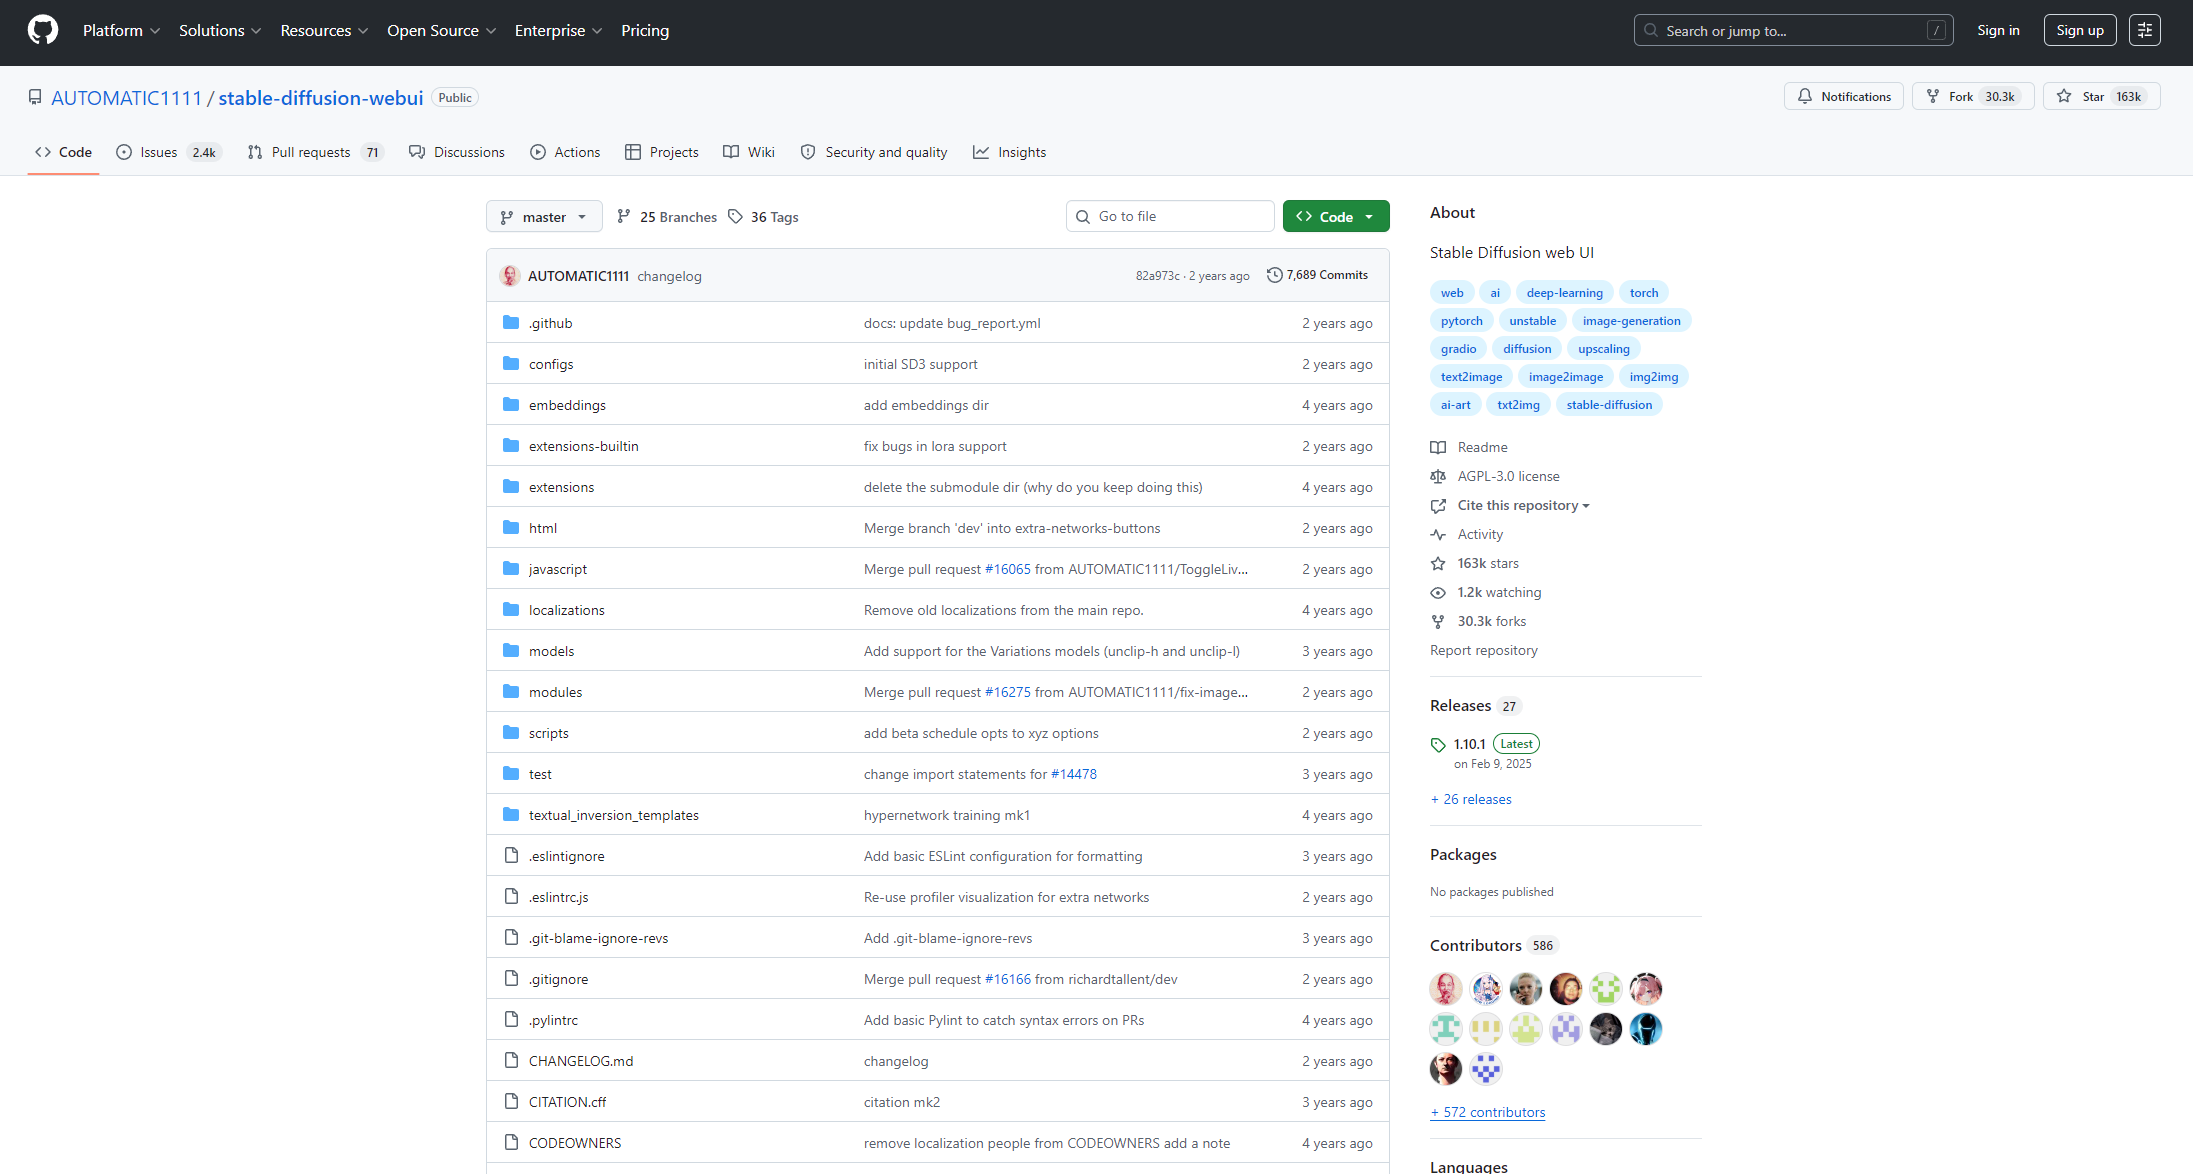Click the "initial SD3 support" commit message

coord(921,364)
